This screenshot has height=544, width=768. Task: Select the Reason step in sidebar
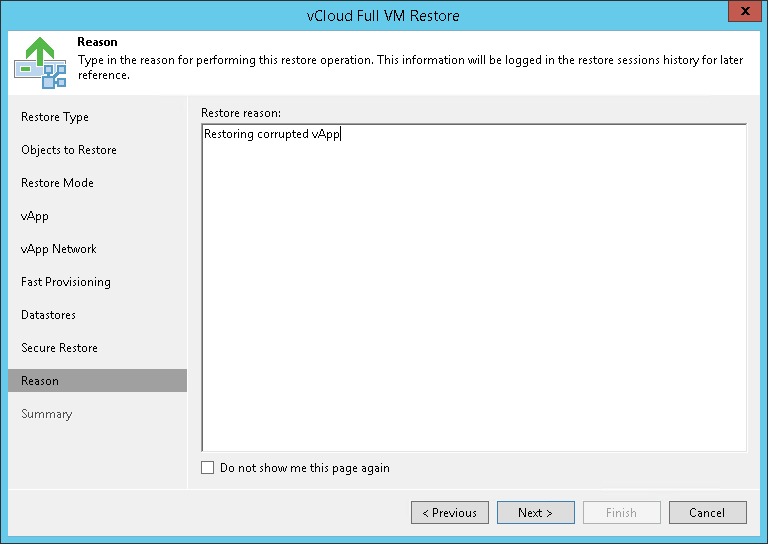coord(40,381)
